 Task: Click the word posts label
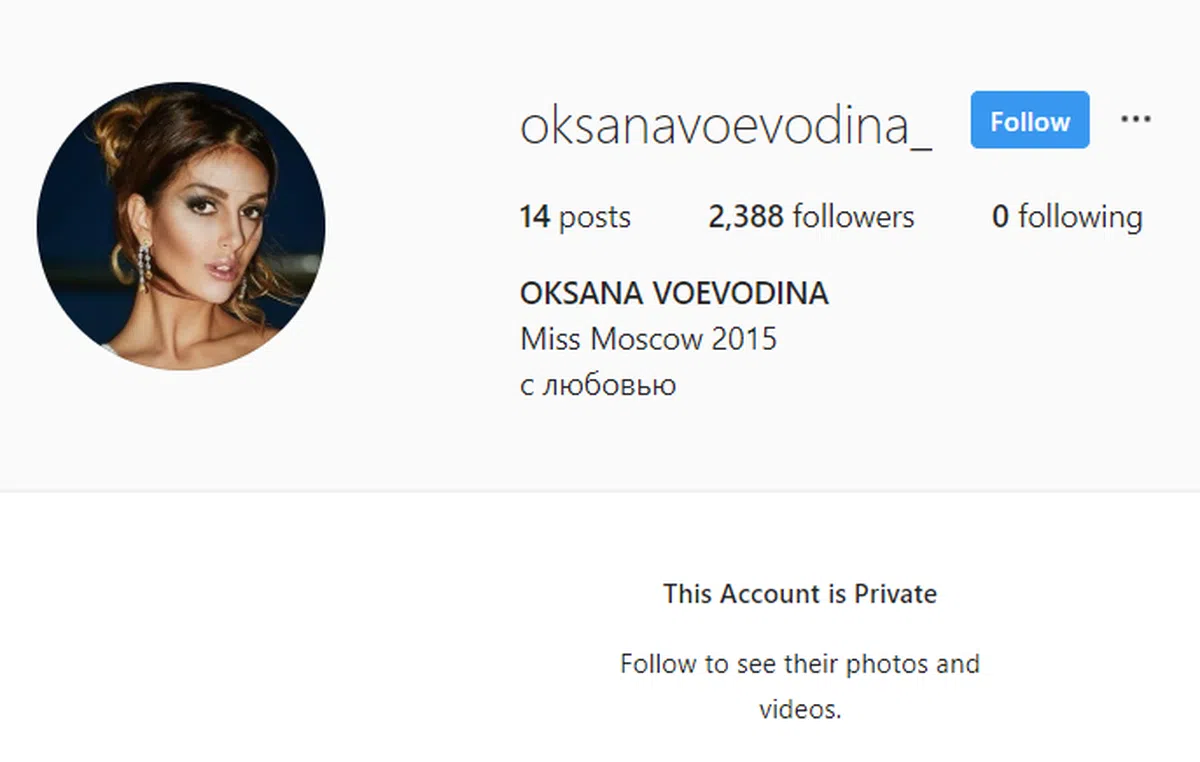[595, 218]
